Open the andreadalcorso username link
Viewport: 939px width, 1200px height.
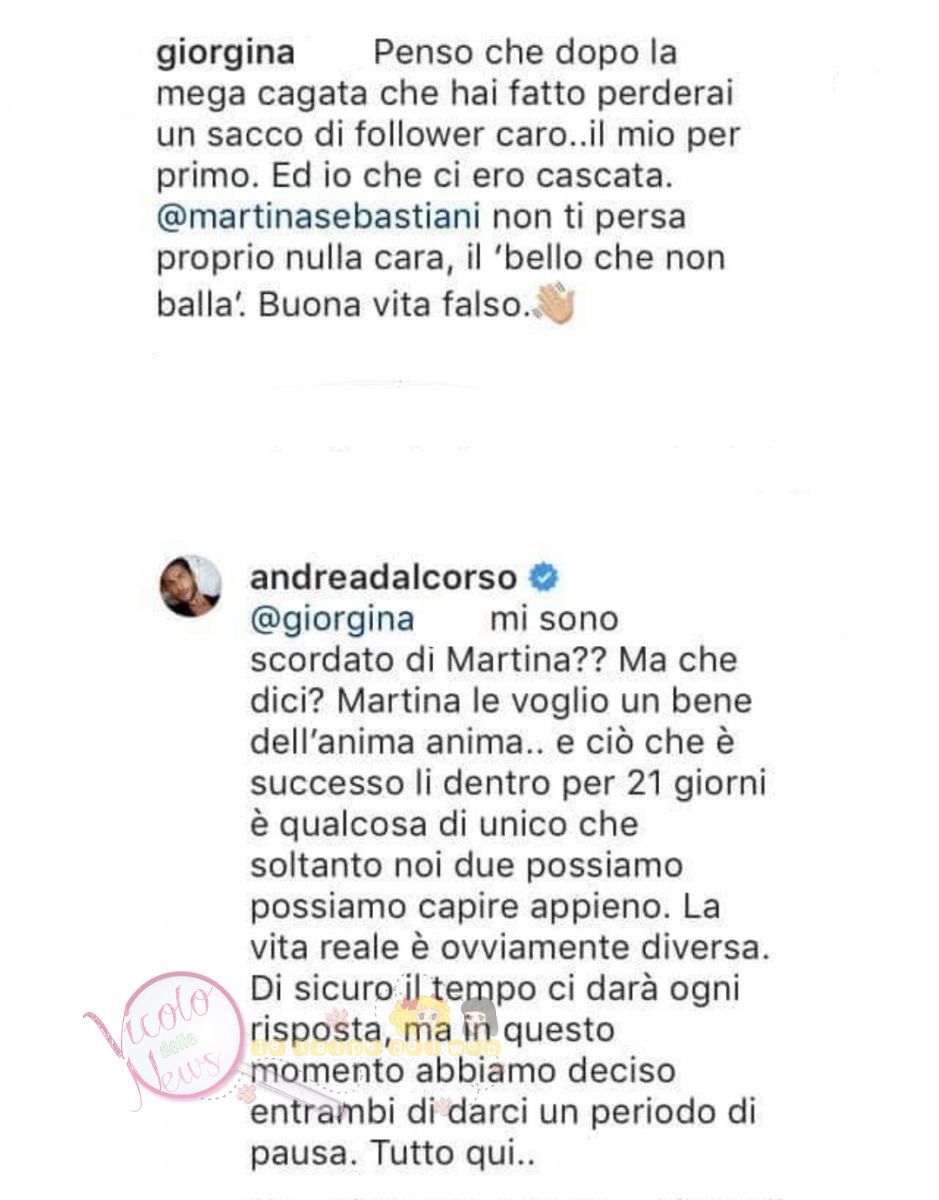click(x=384, y=578)
